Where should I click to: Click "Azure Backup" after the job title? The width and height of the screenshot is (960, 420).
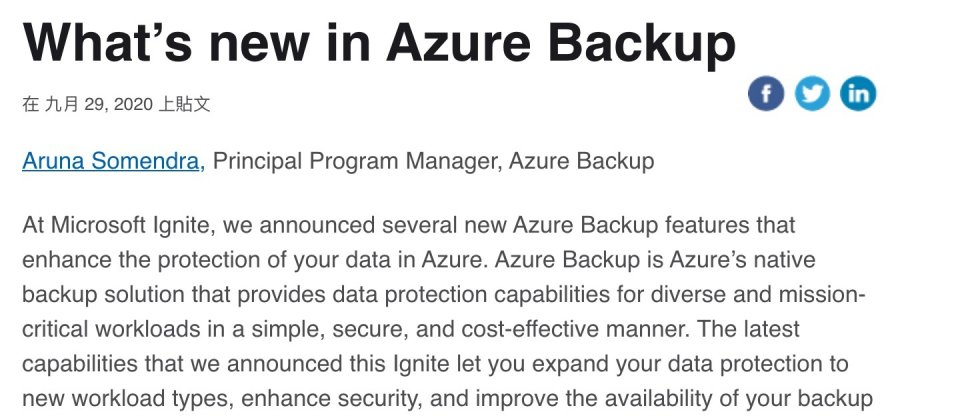[x=581, y=161]
